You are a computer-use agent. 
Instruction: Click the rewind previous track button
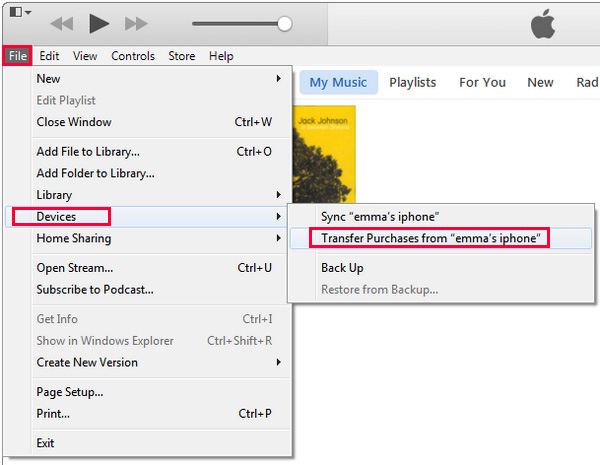[62, 24]
